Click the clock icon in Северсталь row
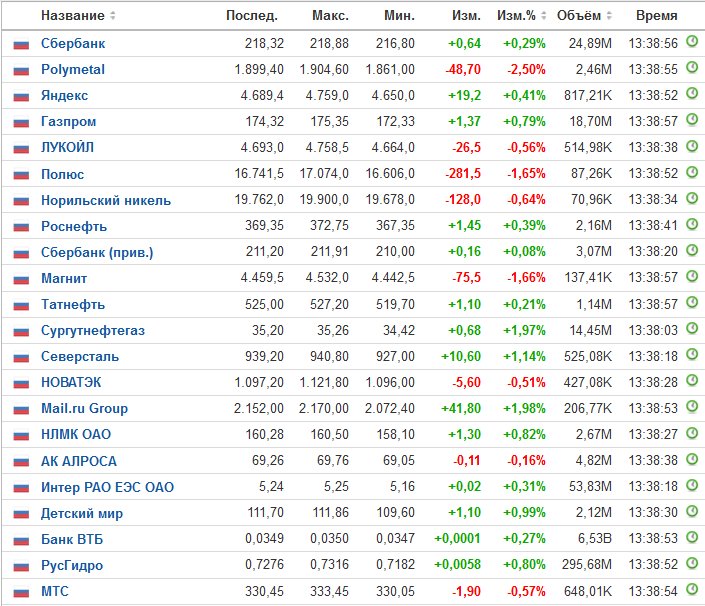Image resolution: width=705 pixels, height=606 pixels. 692,355
